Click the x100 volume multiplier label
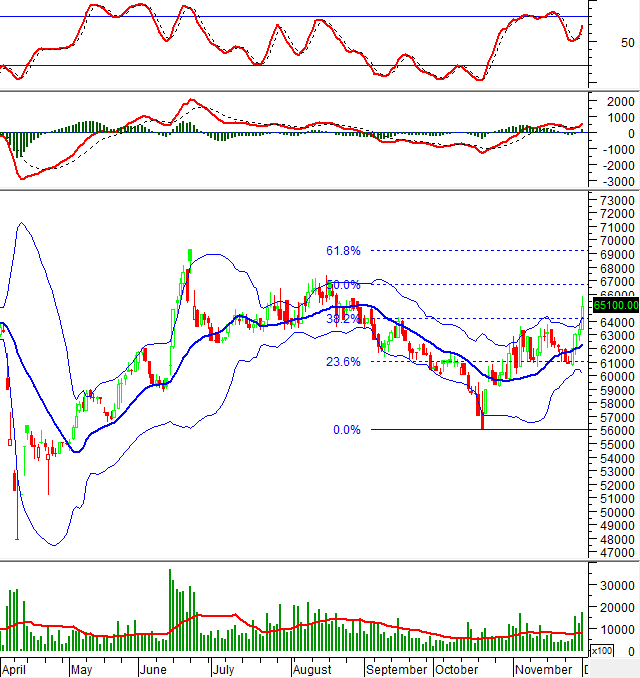Image resolution: width=640 pixels, height=678 pixels. [x=602, y=651]
